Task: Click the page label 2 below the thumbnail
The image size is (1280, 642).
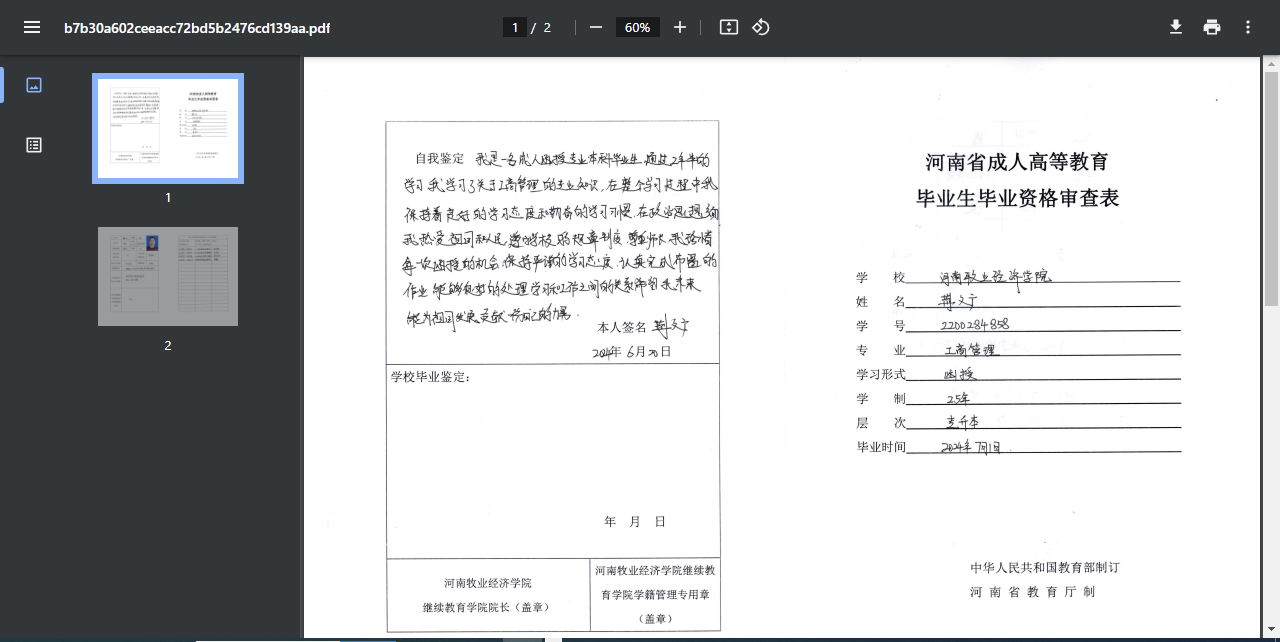Action: click(168, 345)
